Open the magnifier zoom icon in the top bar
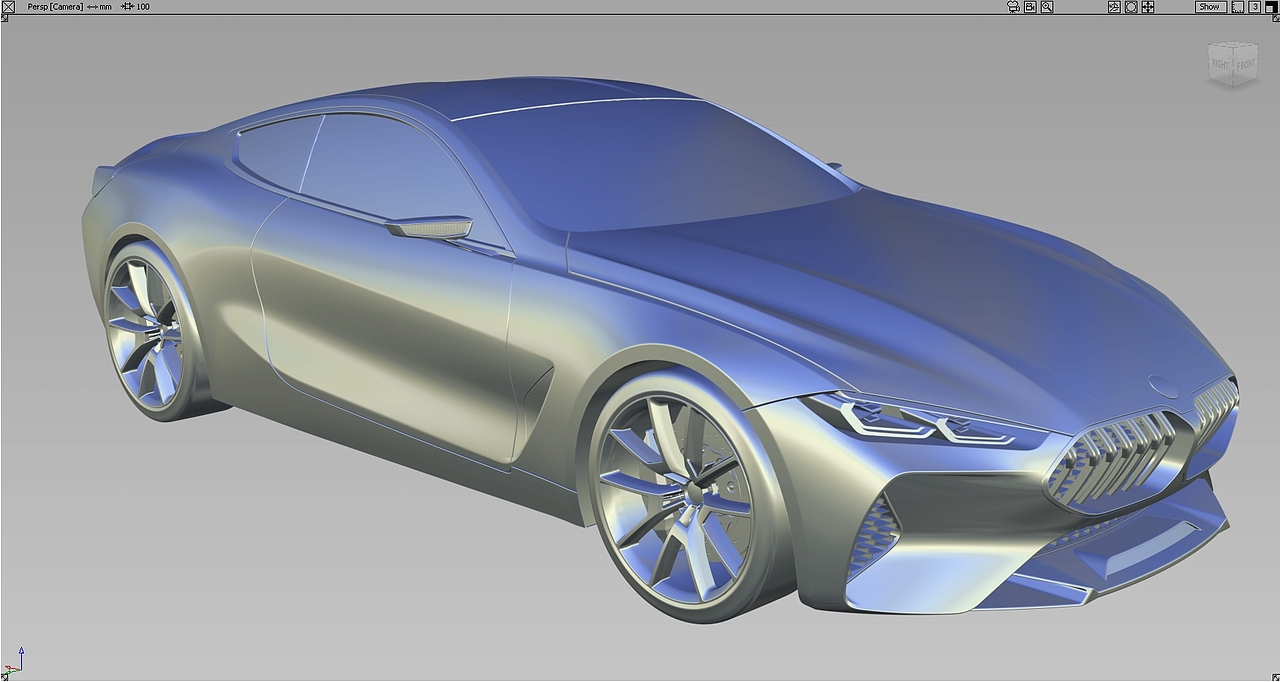The width and height of the screenshot is (1280, 682). tap(1045, 6)
